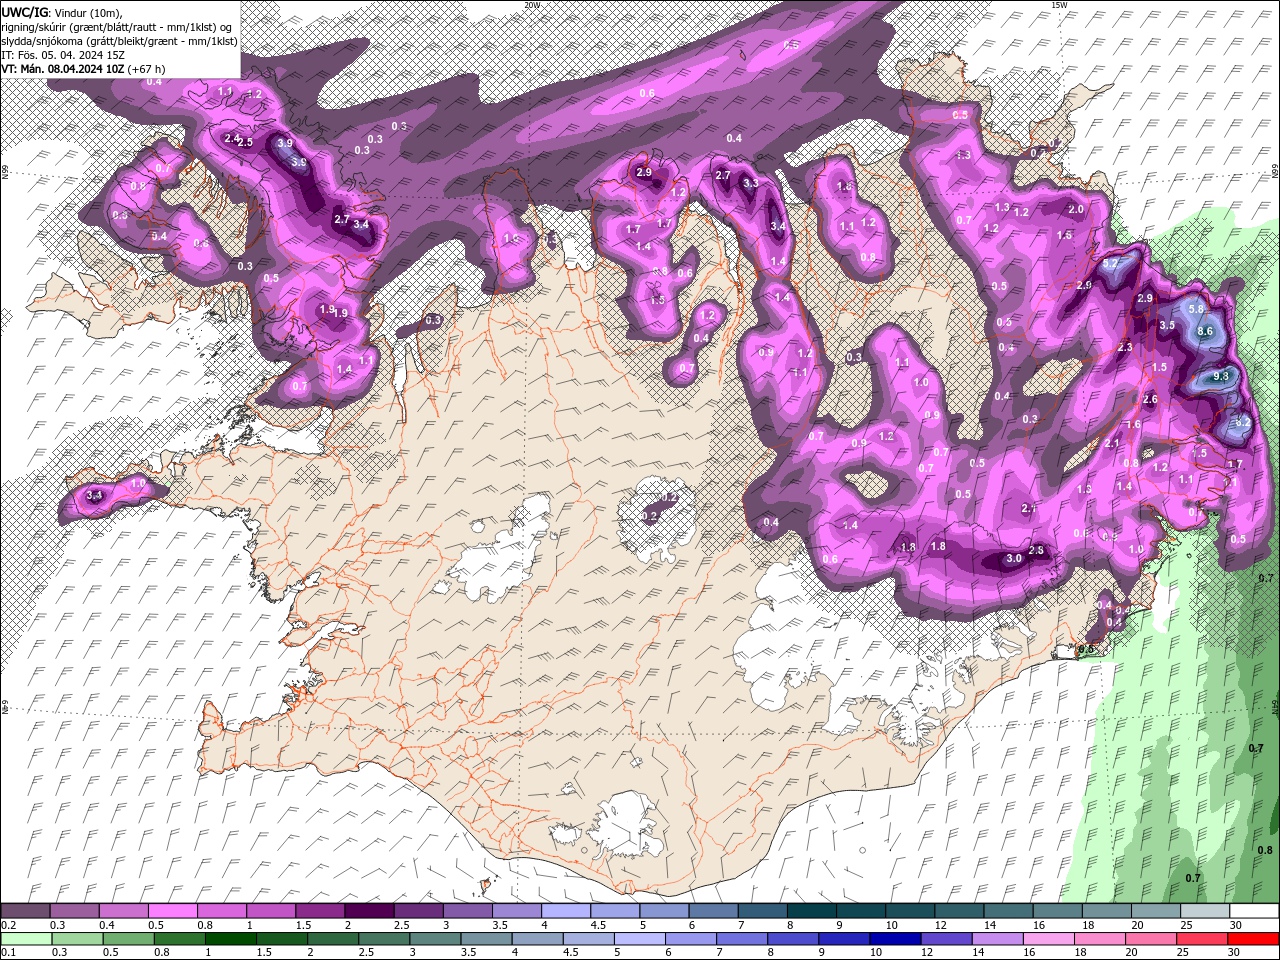Image resolution: width=1280 pixels, height=960 pixels.
Task: Click the '2.0' precipitation value on the map
Action: click(x=1076, y=210)
